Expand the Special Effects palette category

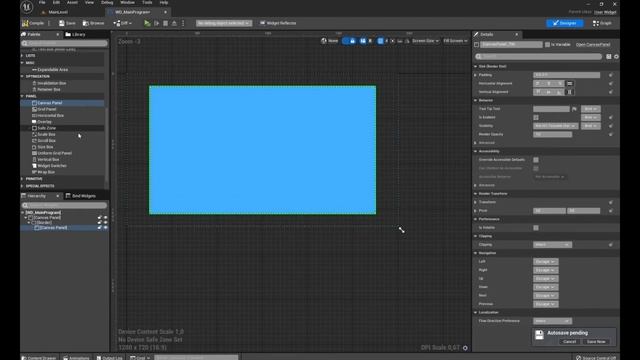[x=23, y=186]
